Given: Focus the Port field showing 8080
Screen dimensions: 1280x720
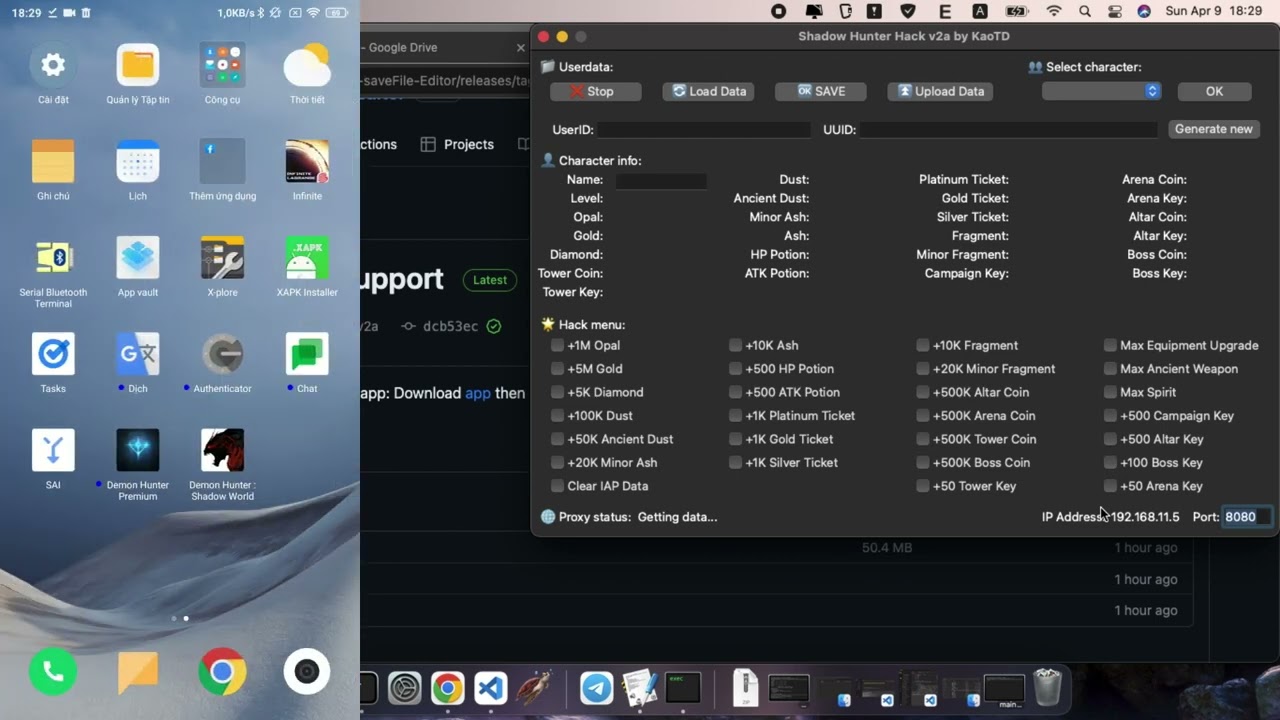Looking at the screenshot, I should coord(1247,517).
